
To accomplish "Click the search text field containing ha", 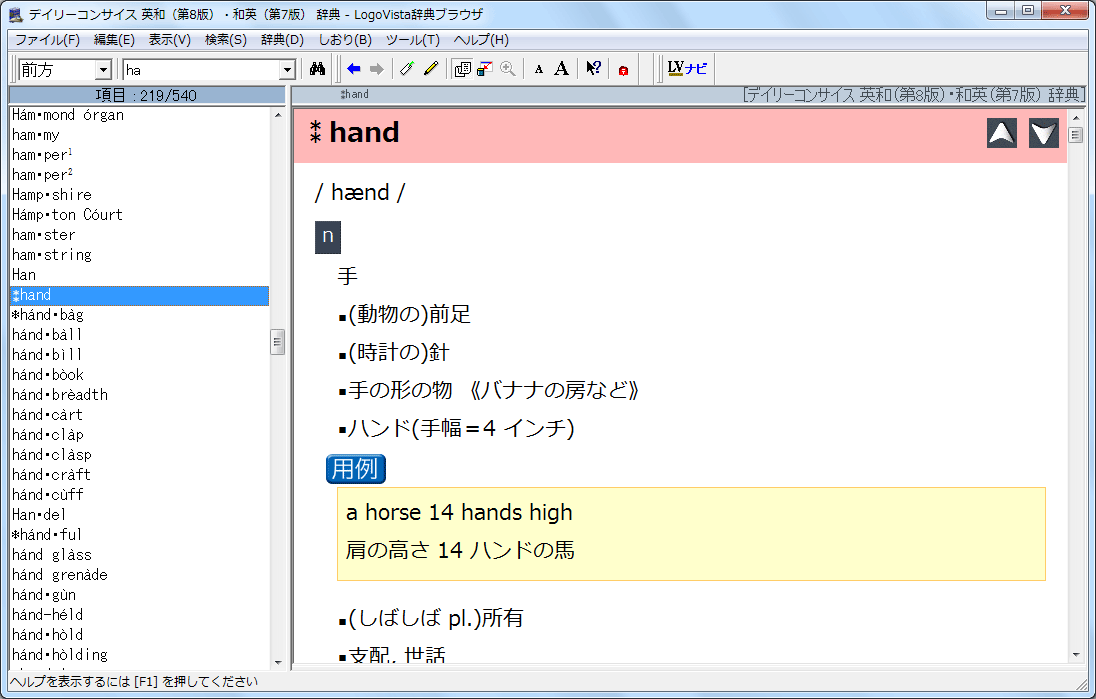I will pyautogui.click(x=200, y=70).
